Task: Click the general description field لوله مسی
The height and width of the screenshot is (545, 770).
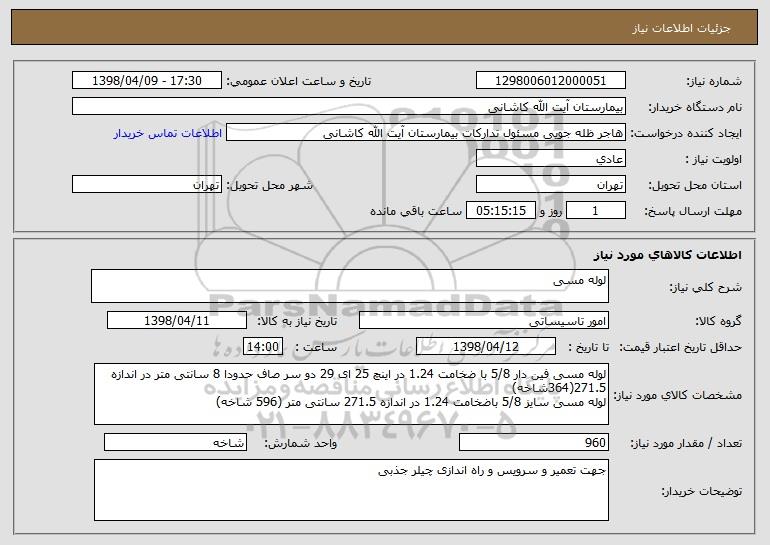Action: click(350, 286)
